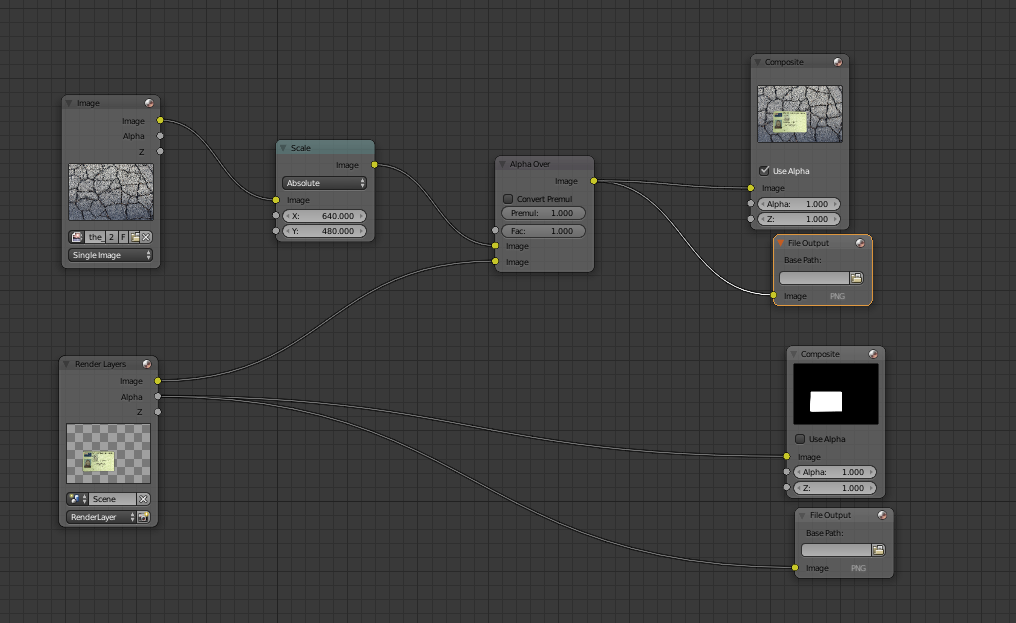The image size is (1016, 623).
Task: Collapse highlighted File Output node via orange triangle
Action: coord(780,243)
